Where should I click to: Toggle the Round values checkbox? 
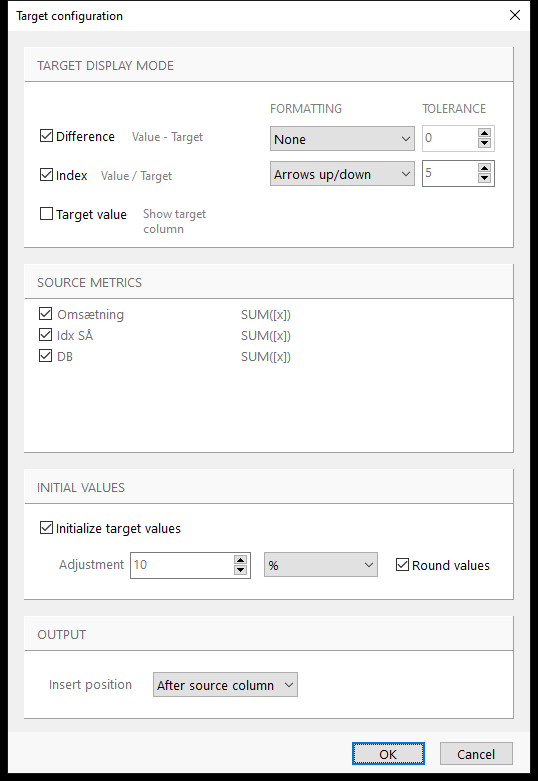[403, 565]
